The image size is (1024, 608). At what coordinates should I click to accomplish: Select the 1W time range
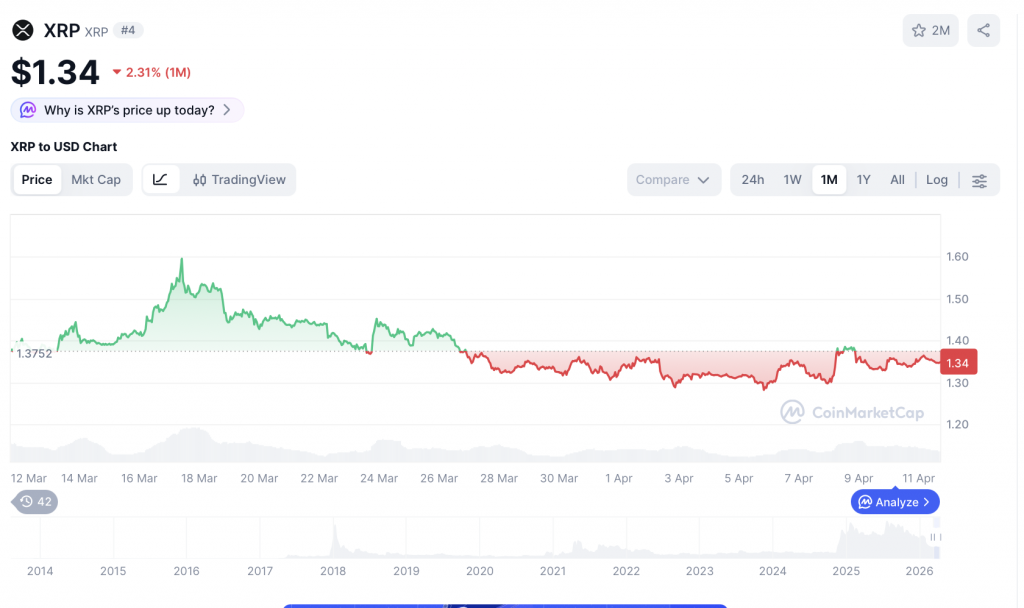coord(792,180)
